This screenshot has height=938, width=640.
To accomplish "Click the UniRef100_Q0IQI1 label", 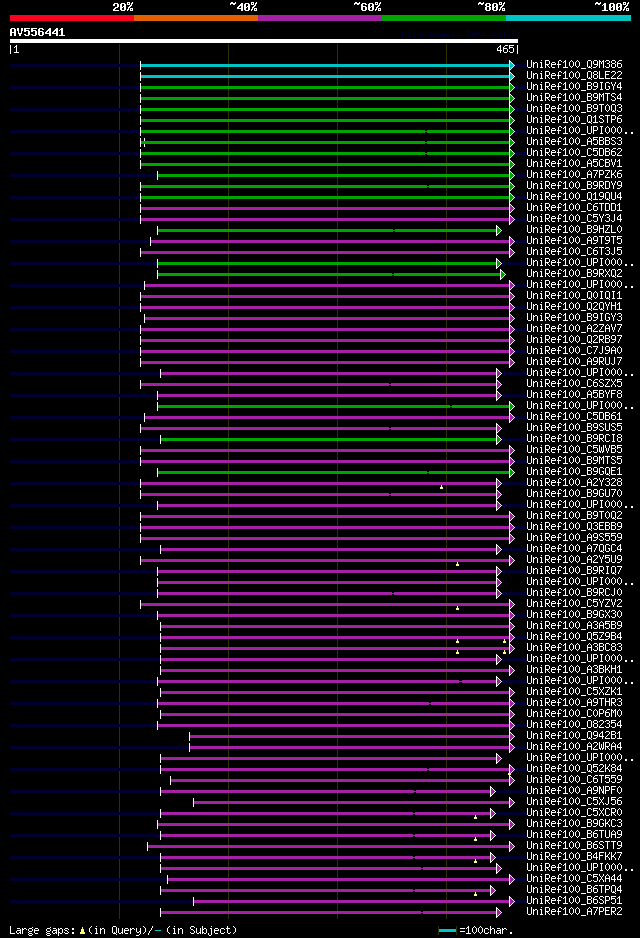I will click(x=574, y=296).
